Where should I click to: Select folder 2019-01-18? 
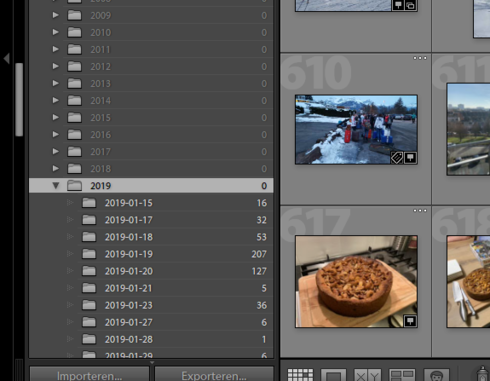pyautogui.click(x=151, y=237)
